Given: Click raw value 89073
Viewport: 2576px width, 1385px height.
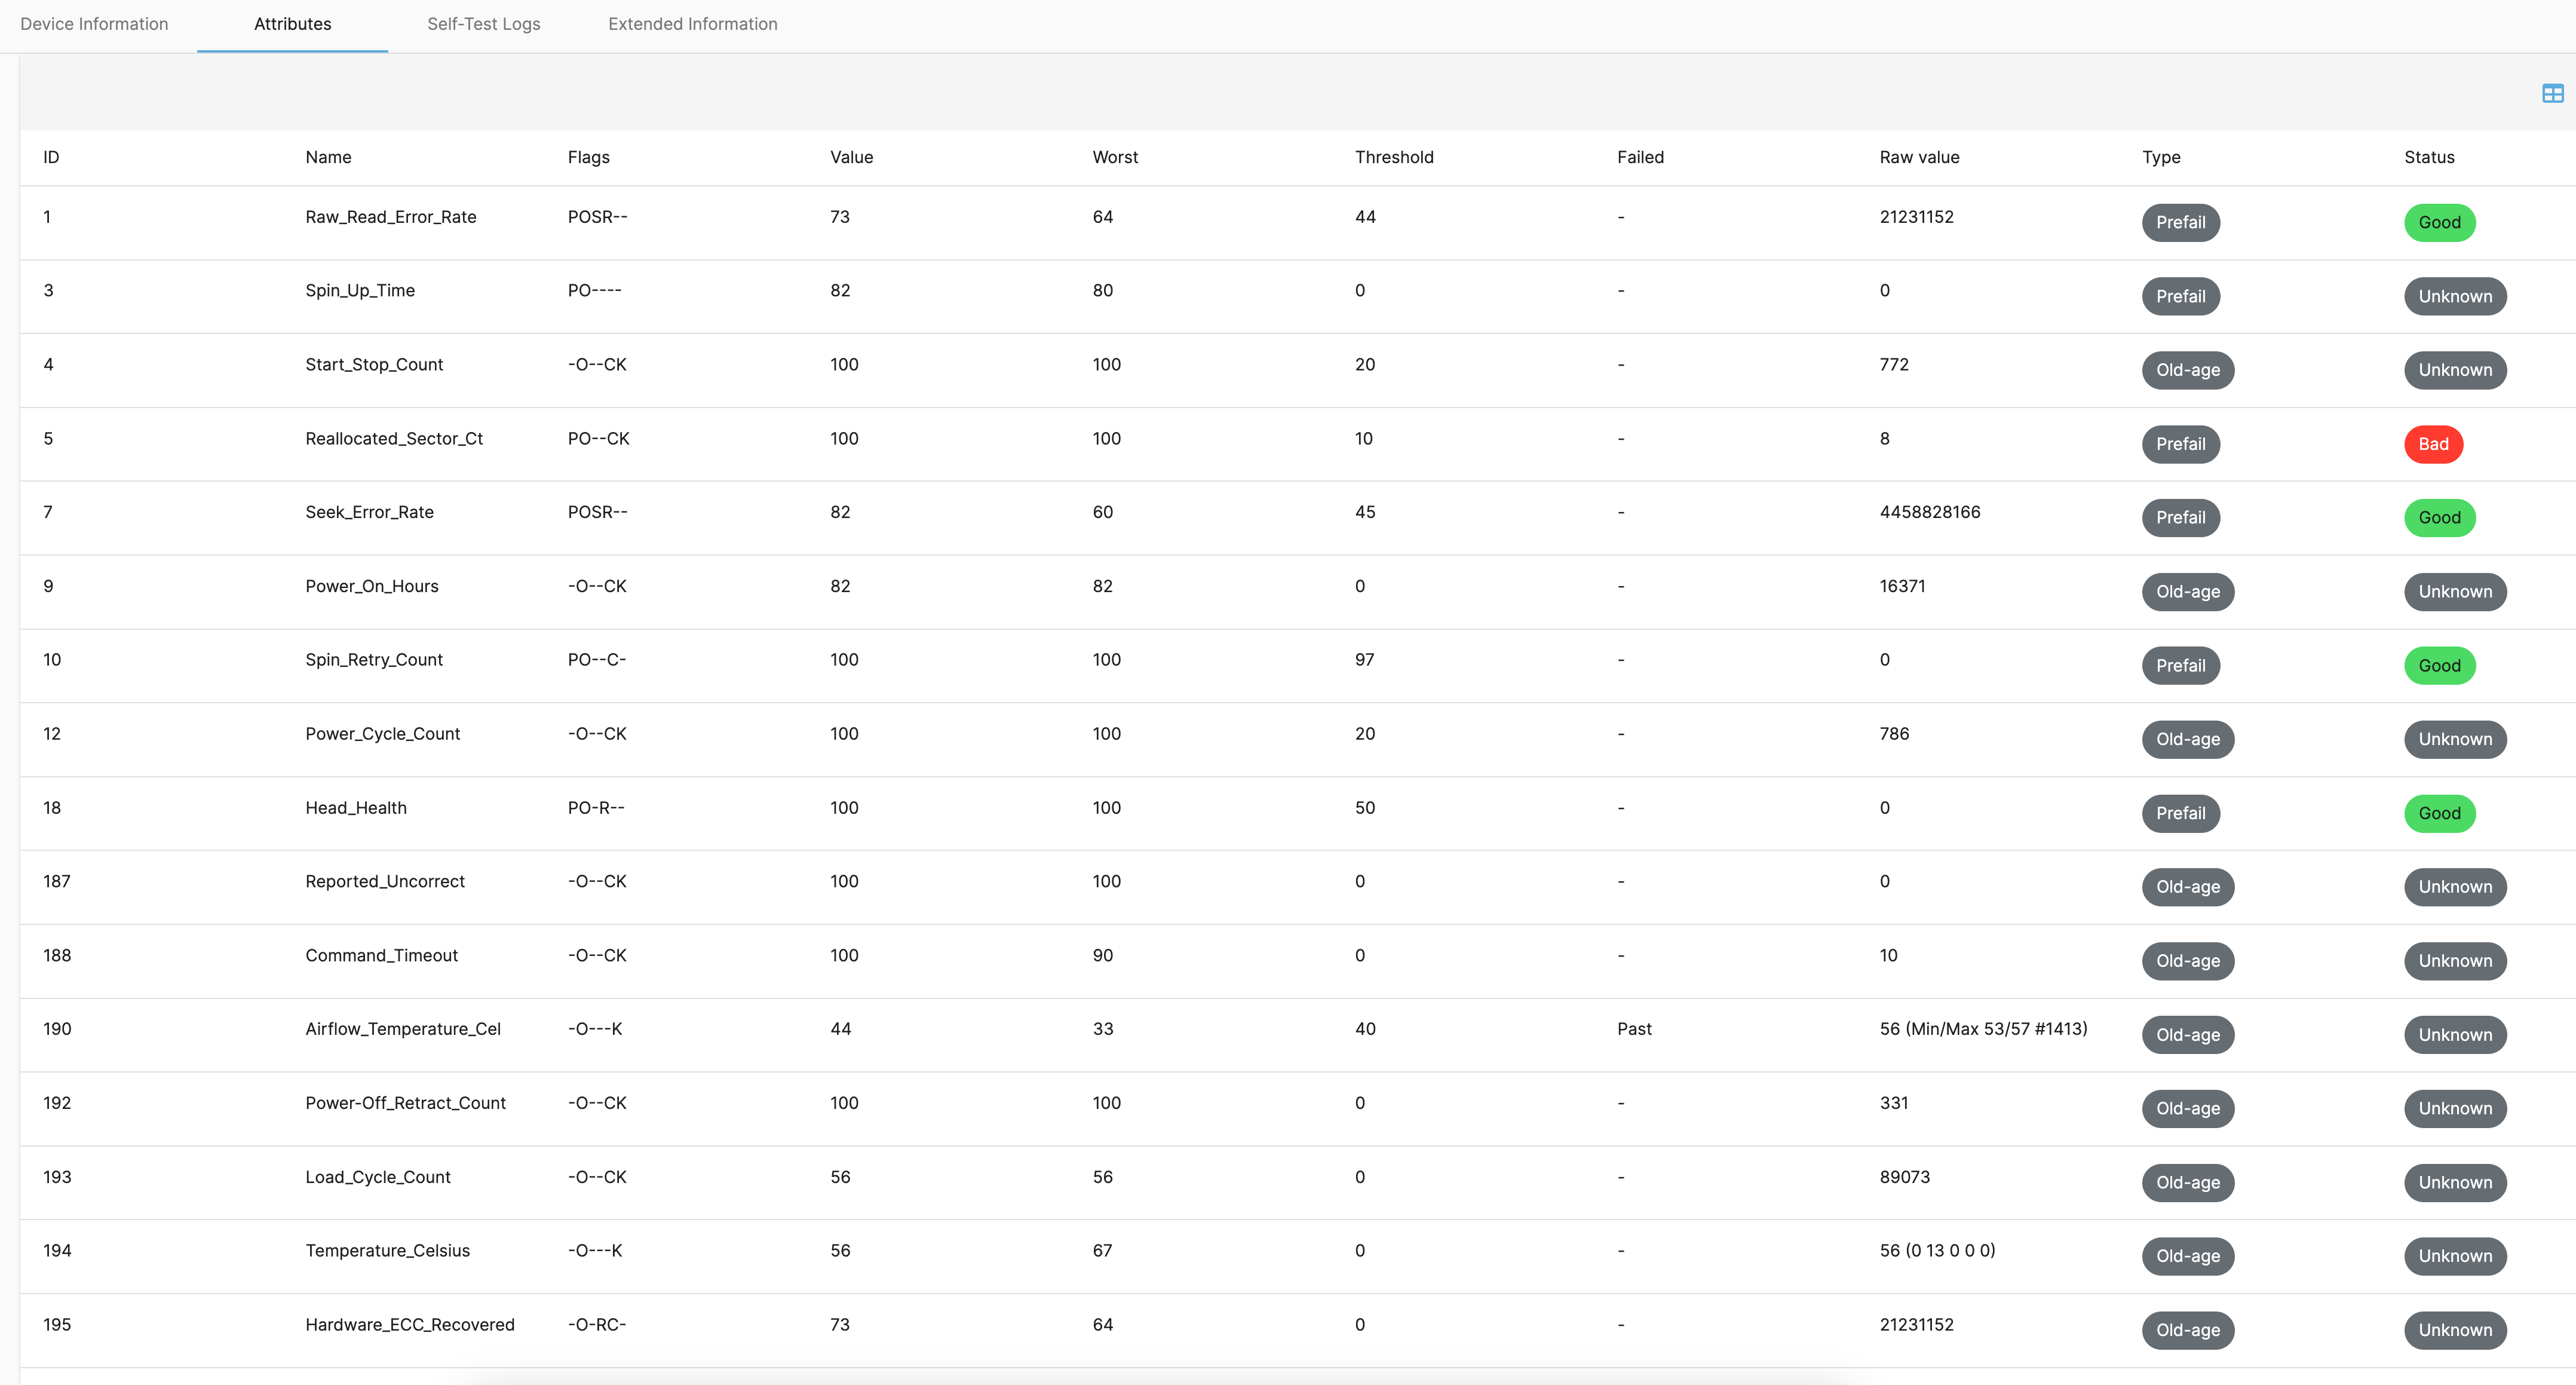Looking at the screenshot, I should [x=1904, y=1177].
